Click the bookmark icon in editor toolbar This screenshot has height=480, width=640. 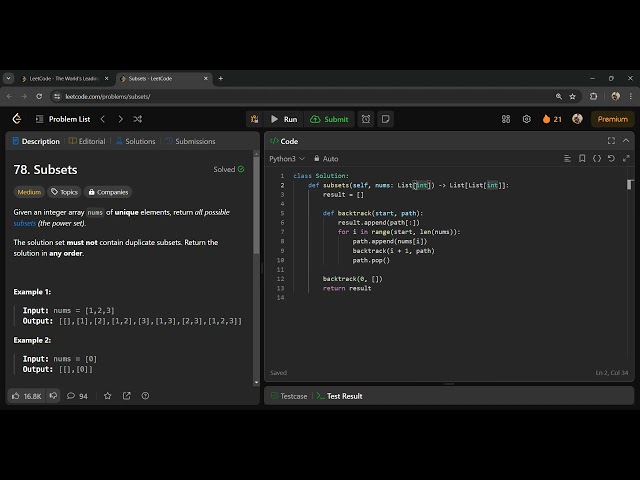582,158
